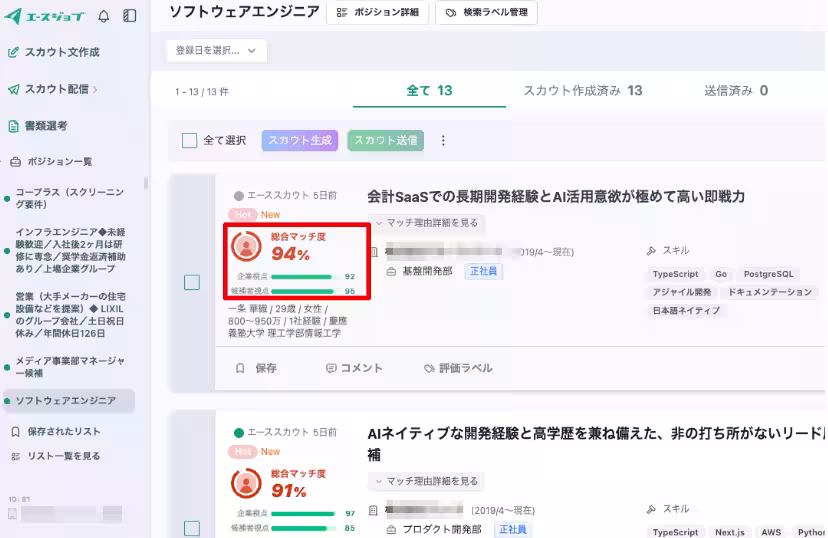
Task: Select コープラス（スクリーニング要件）position
Action: [x=69, y=198]
